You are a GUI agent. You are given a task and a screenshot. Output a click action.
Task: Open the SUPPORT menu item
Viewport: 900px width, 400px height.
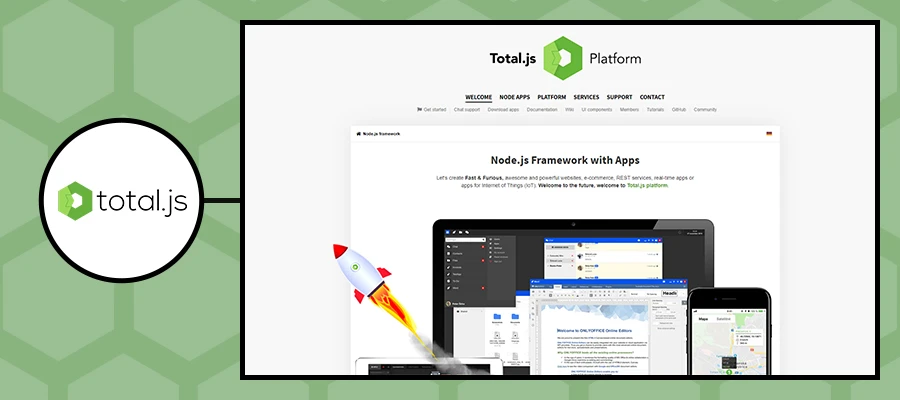(619, 97)
